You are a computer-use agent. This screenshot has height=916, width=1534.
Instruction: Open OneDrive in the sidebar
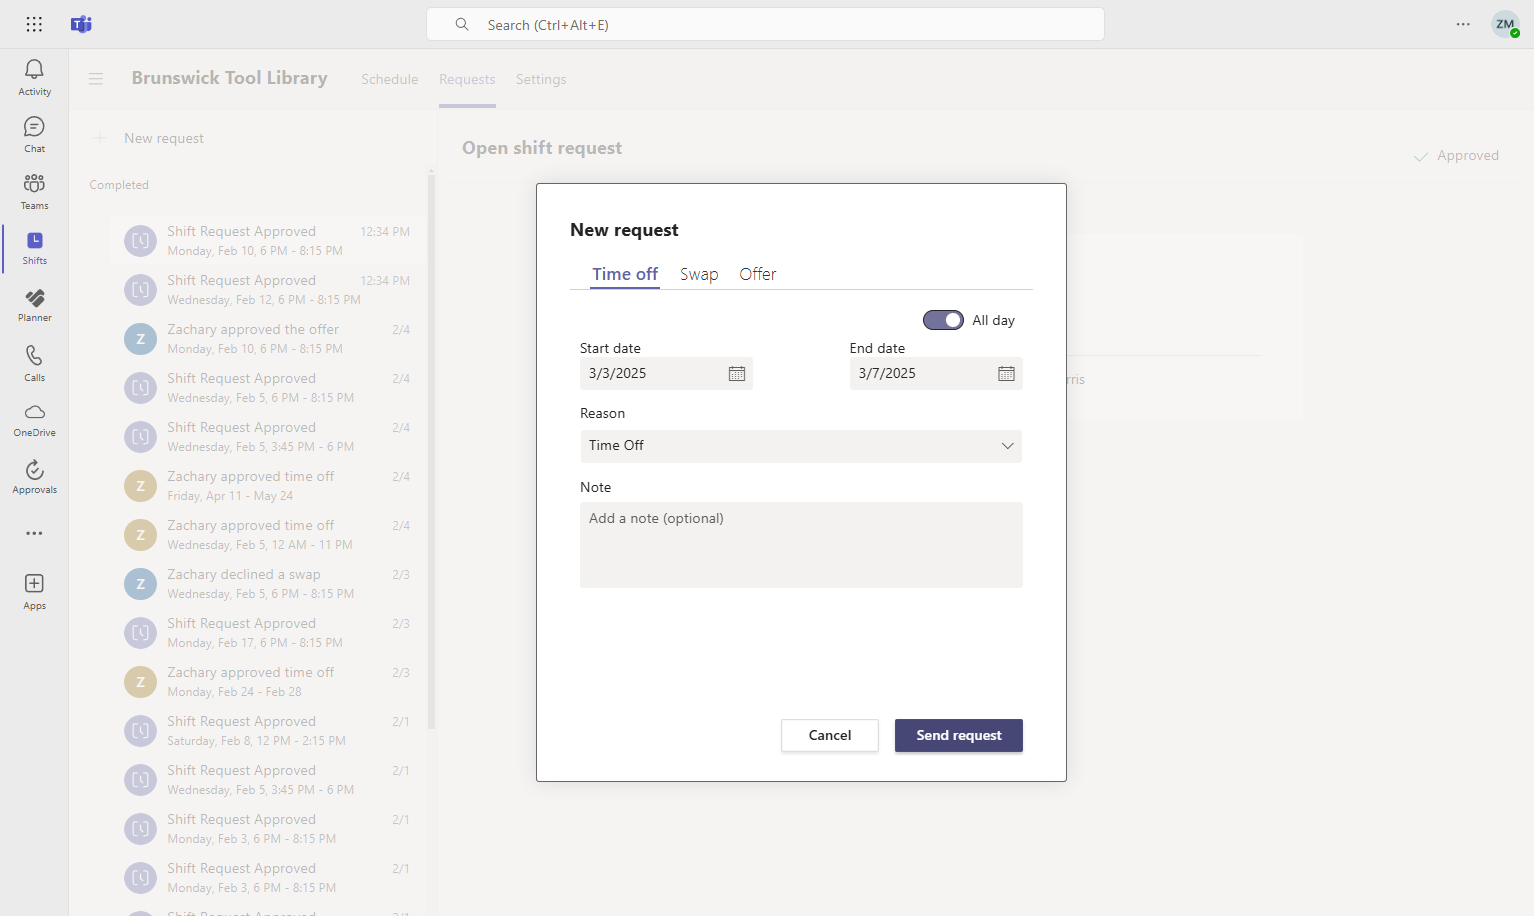(34, 420)
